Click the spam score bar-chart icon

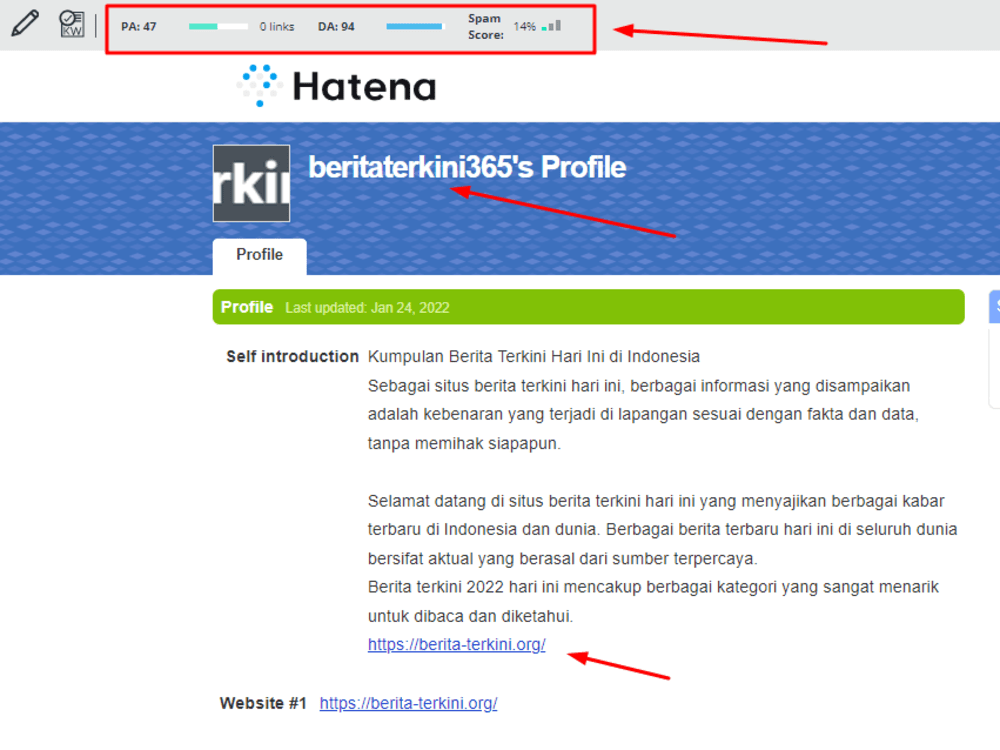tap(552, 26)
